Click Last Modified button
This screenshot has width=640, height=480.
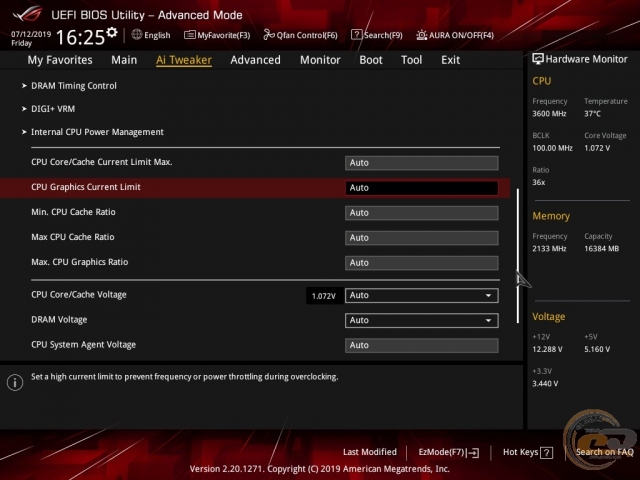[370, 452]
